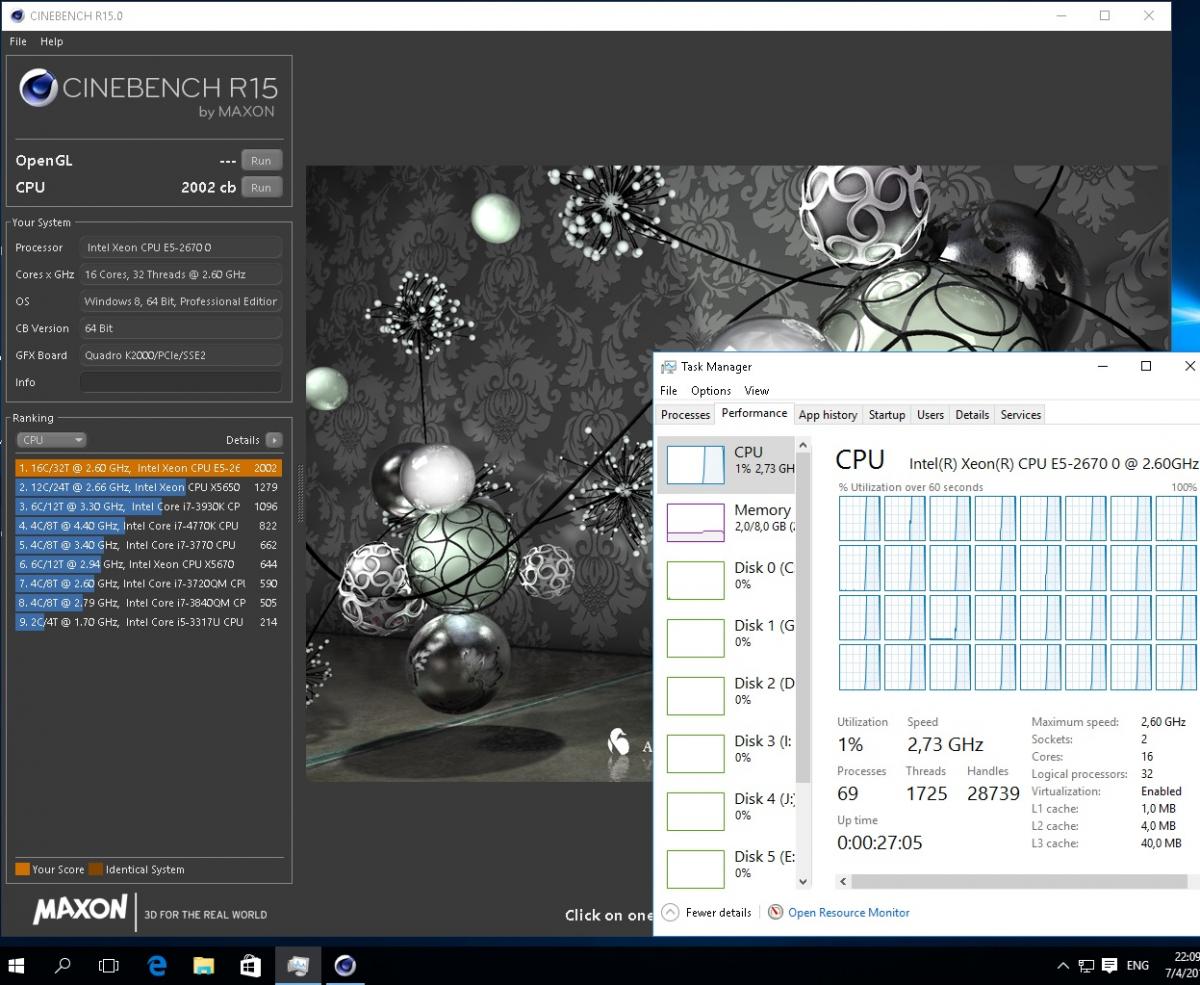Run the OpenGL benchmark
Viewport: 1200px width, 985px height.
(261, 160)
